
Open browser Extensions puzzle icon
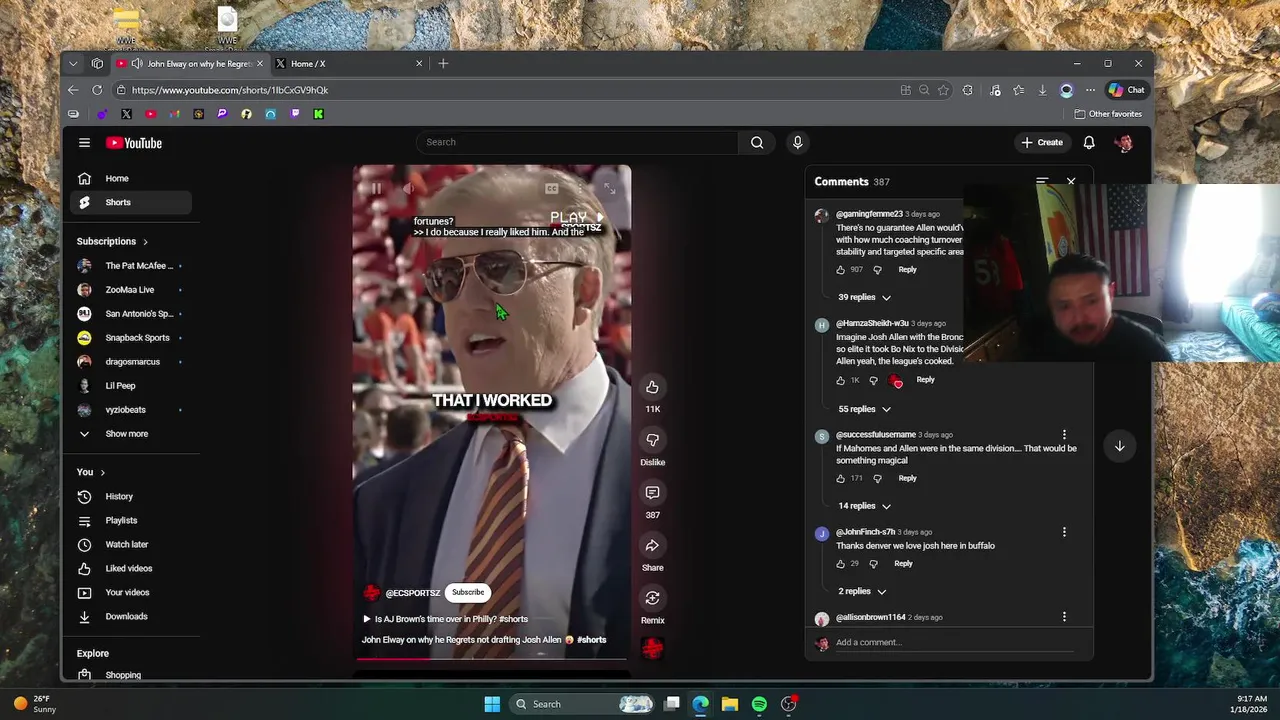click(x=967, y=90)
